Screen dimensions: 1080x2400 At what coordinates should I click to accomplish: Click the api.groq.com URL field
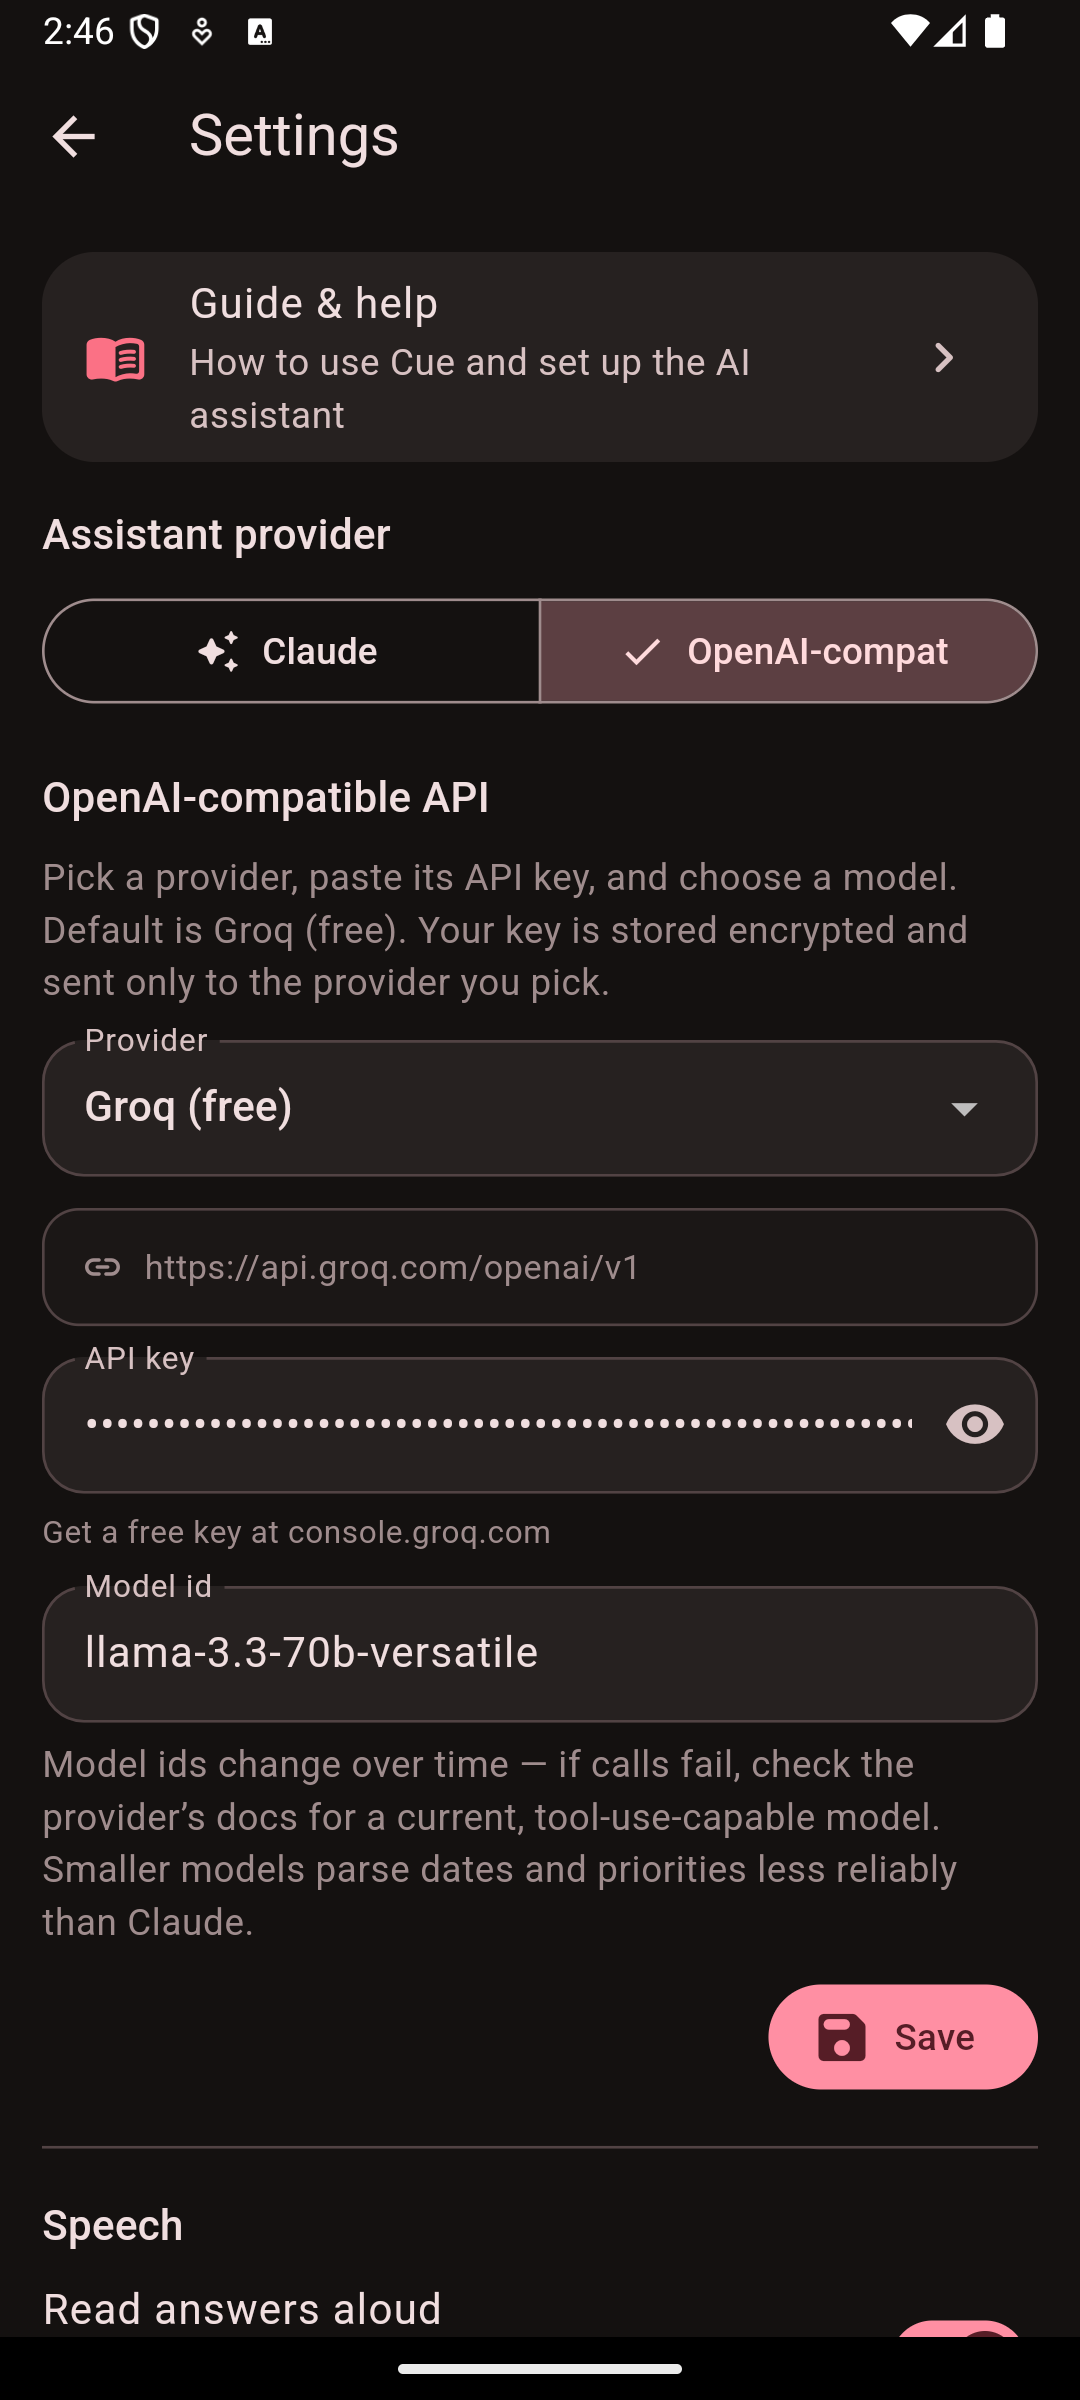(540, 1267)
